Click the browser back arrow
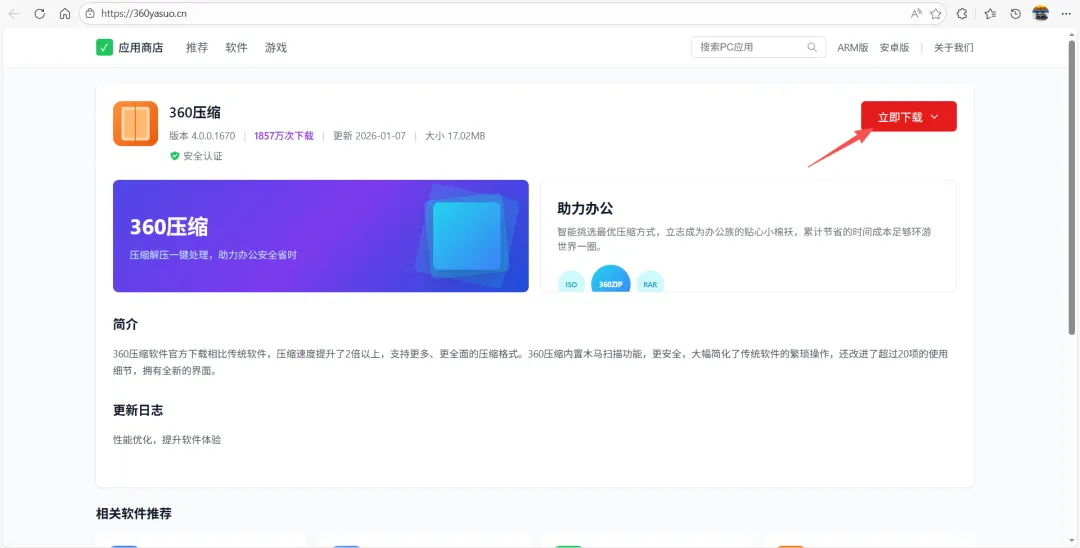The height and width of the screenshot is (548, 1080). tap(14, 14)
